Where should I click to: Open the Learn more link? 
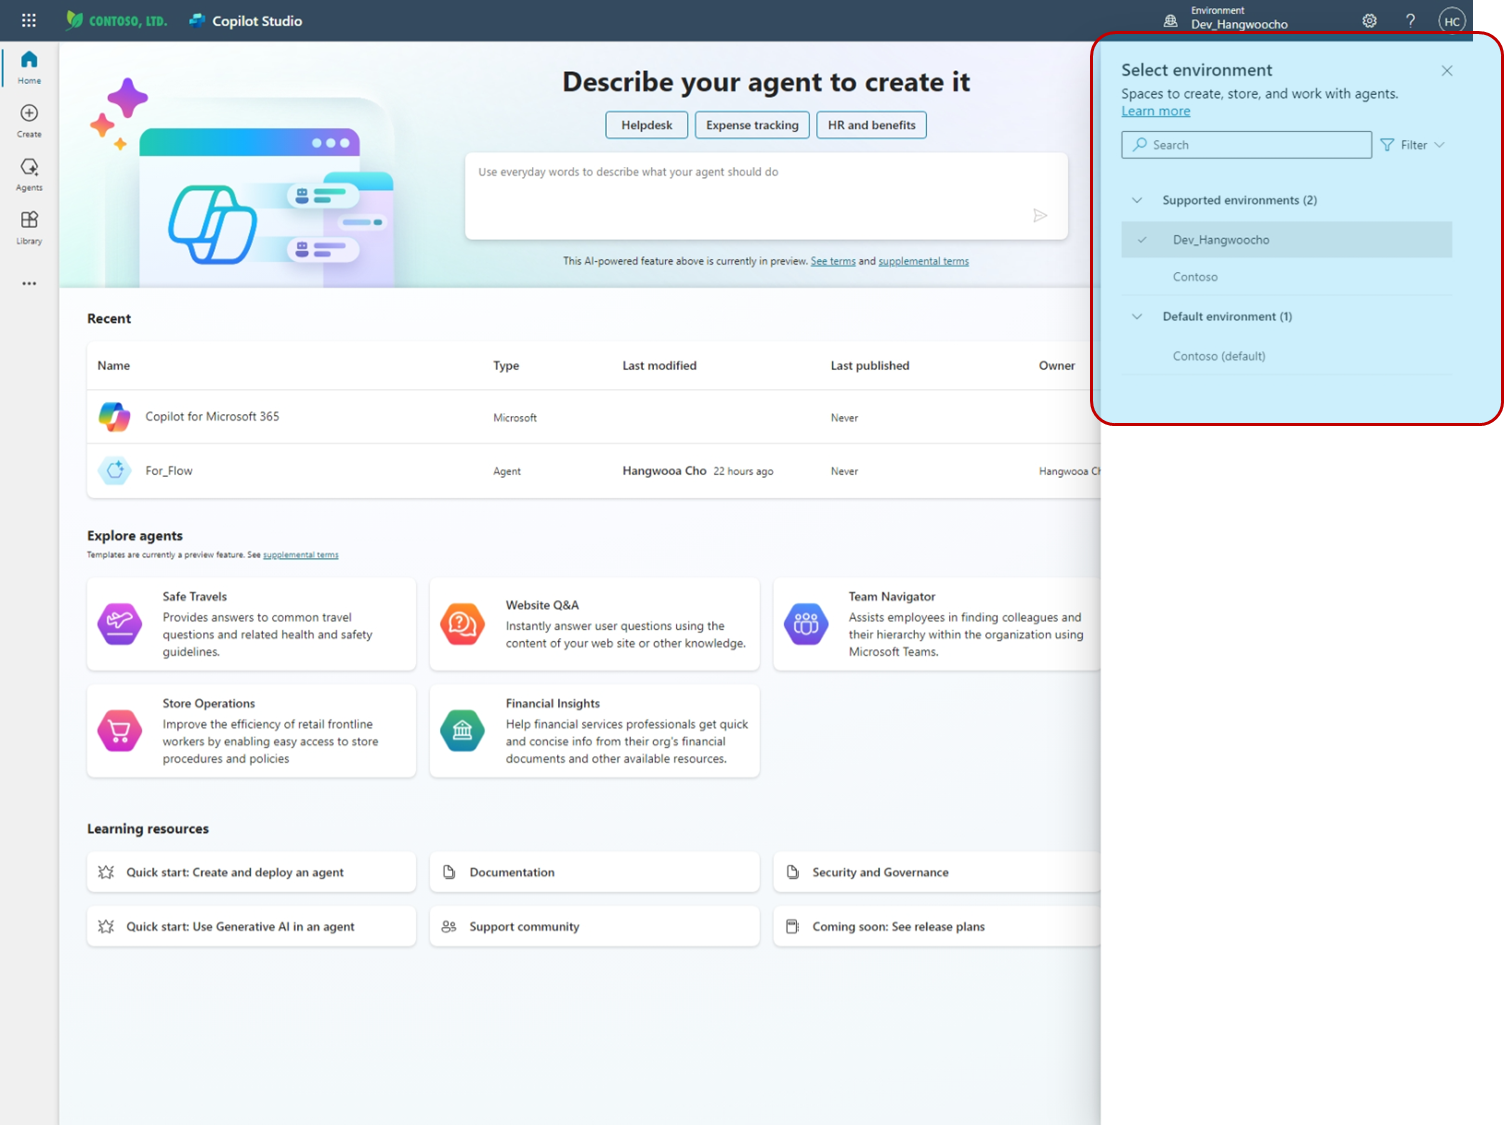(1156, 111)
